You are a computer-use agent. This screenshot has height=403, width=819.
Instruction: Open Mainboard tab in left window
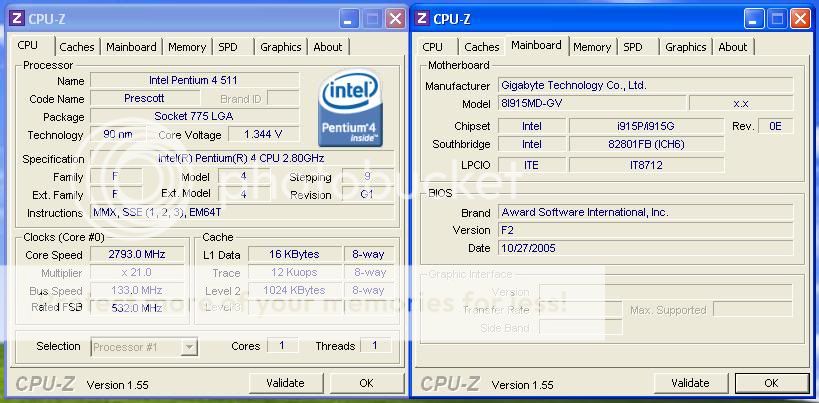coord(131,47)
